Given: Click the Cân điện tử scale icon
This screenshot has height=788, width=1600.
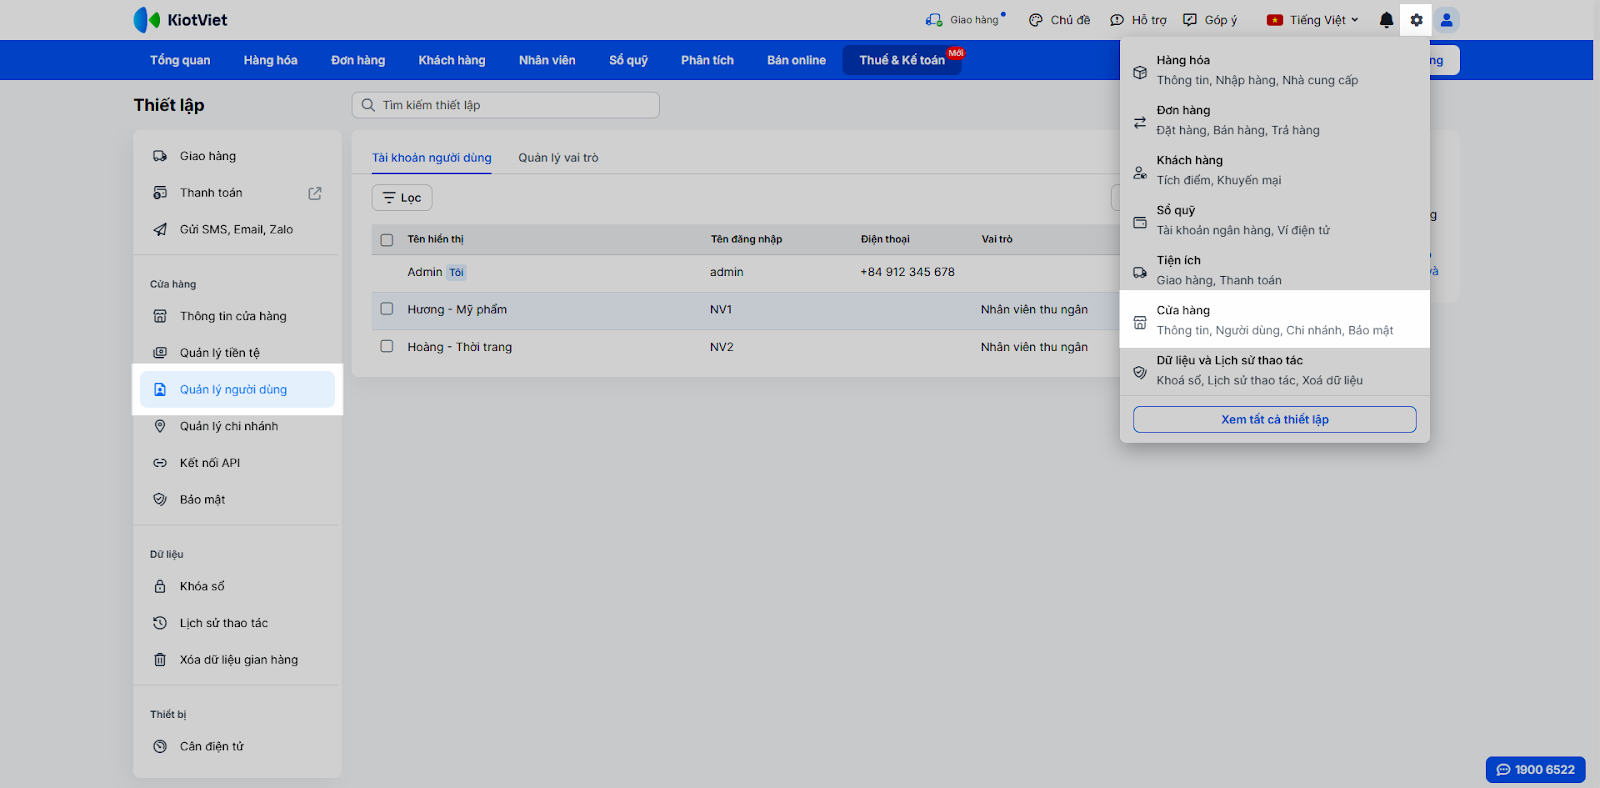Looking at the screenshot, I should [x=160, y=746].
